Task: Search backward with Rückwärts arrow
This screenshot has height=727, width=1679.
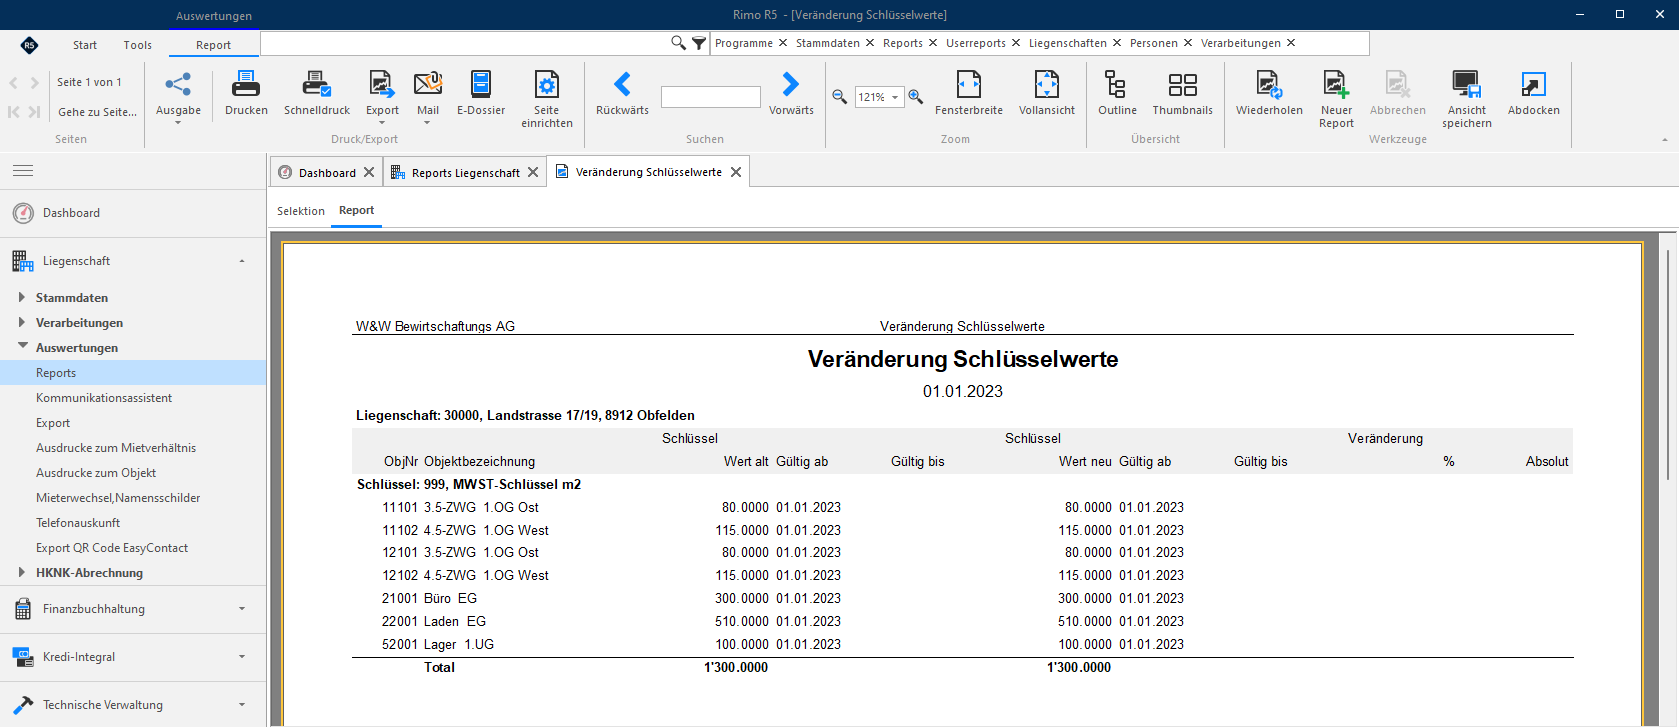Action: tap(622, 94)
